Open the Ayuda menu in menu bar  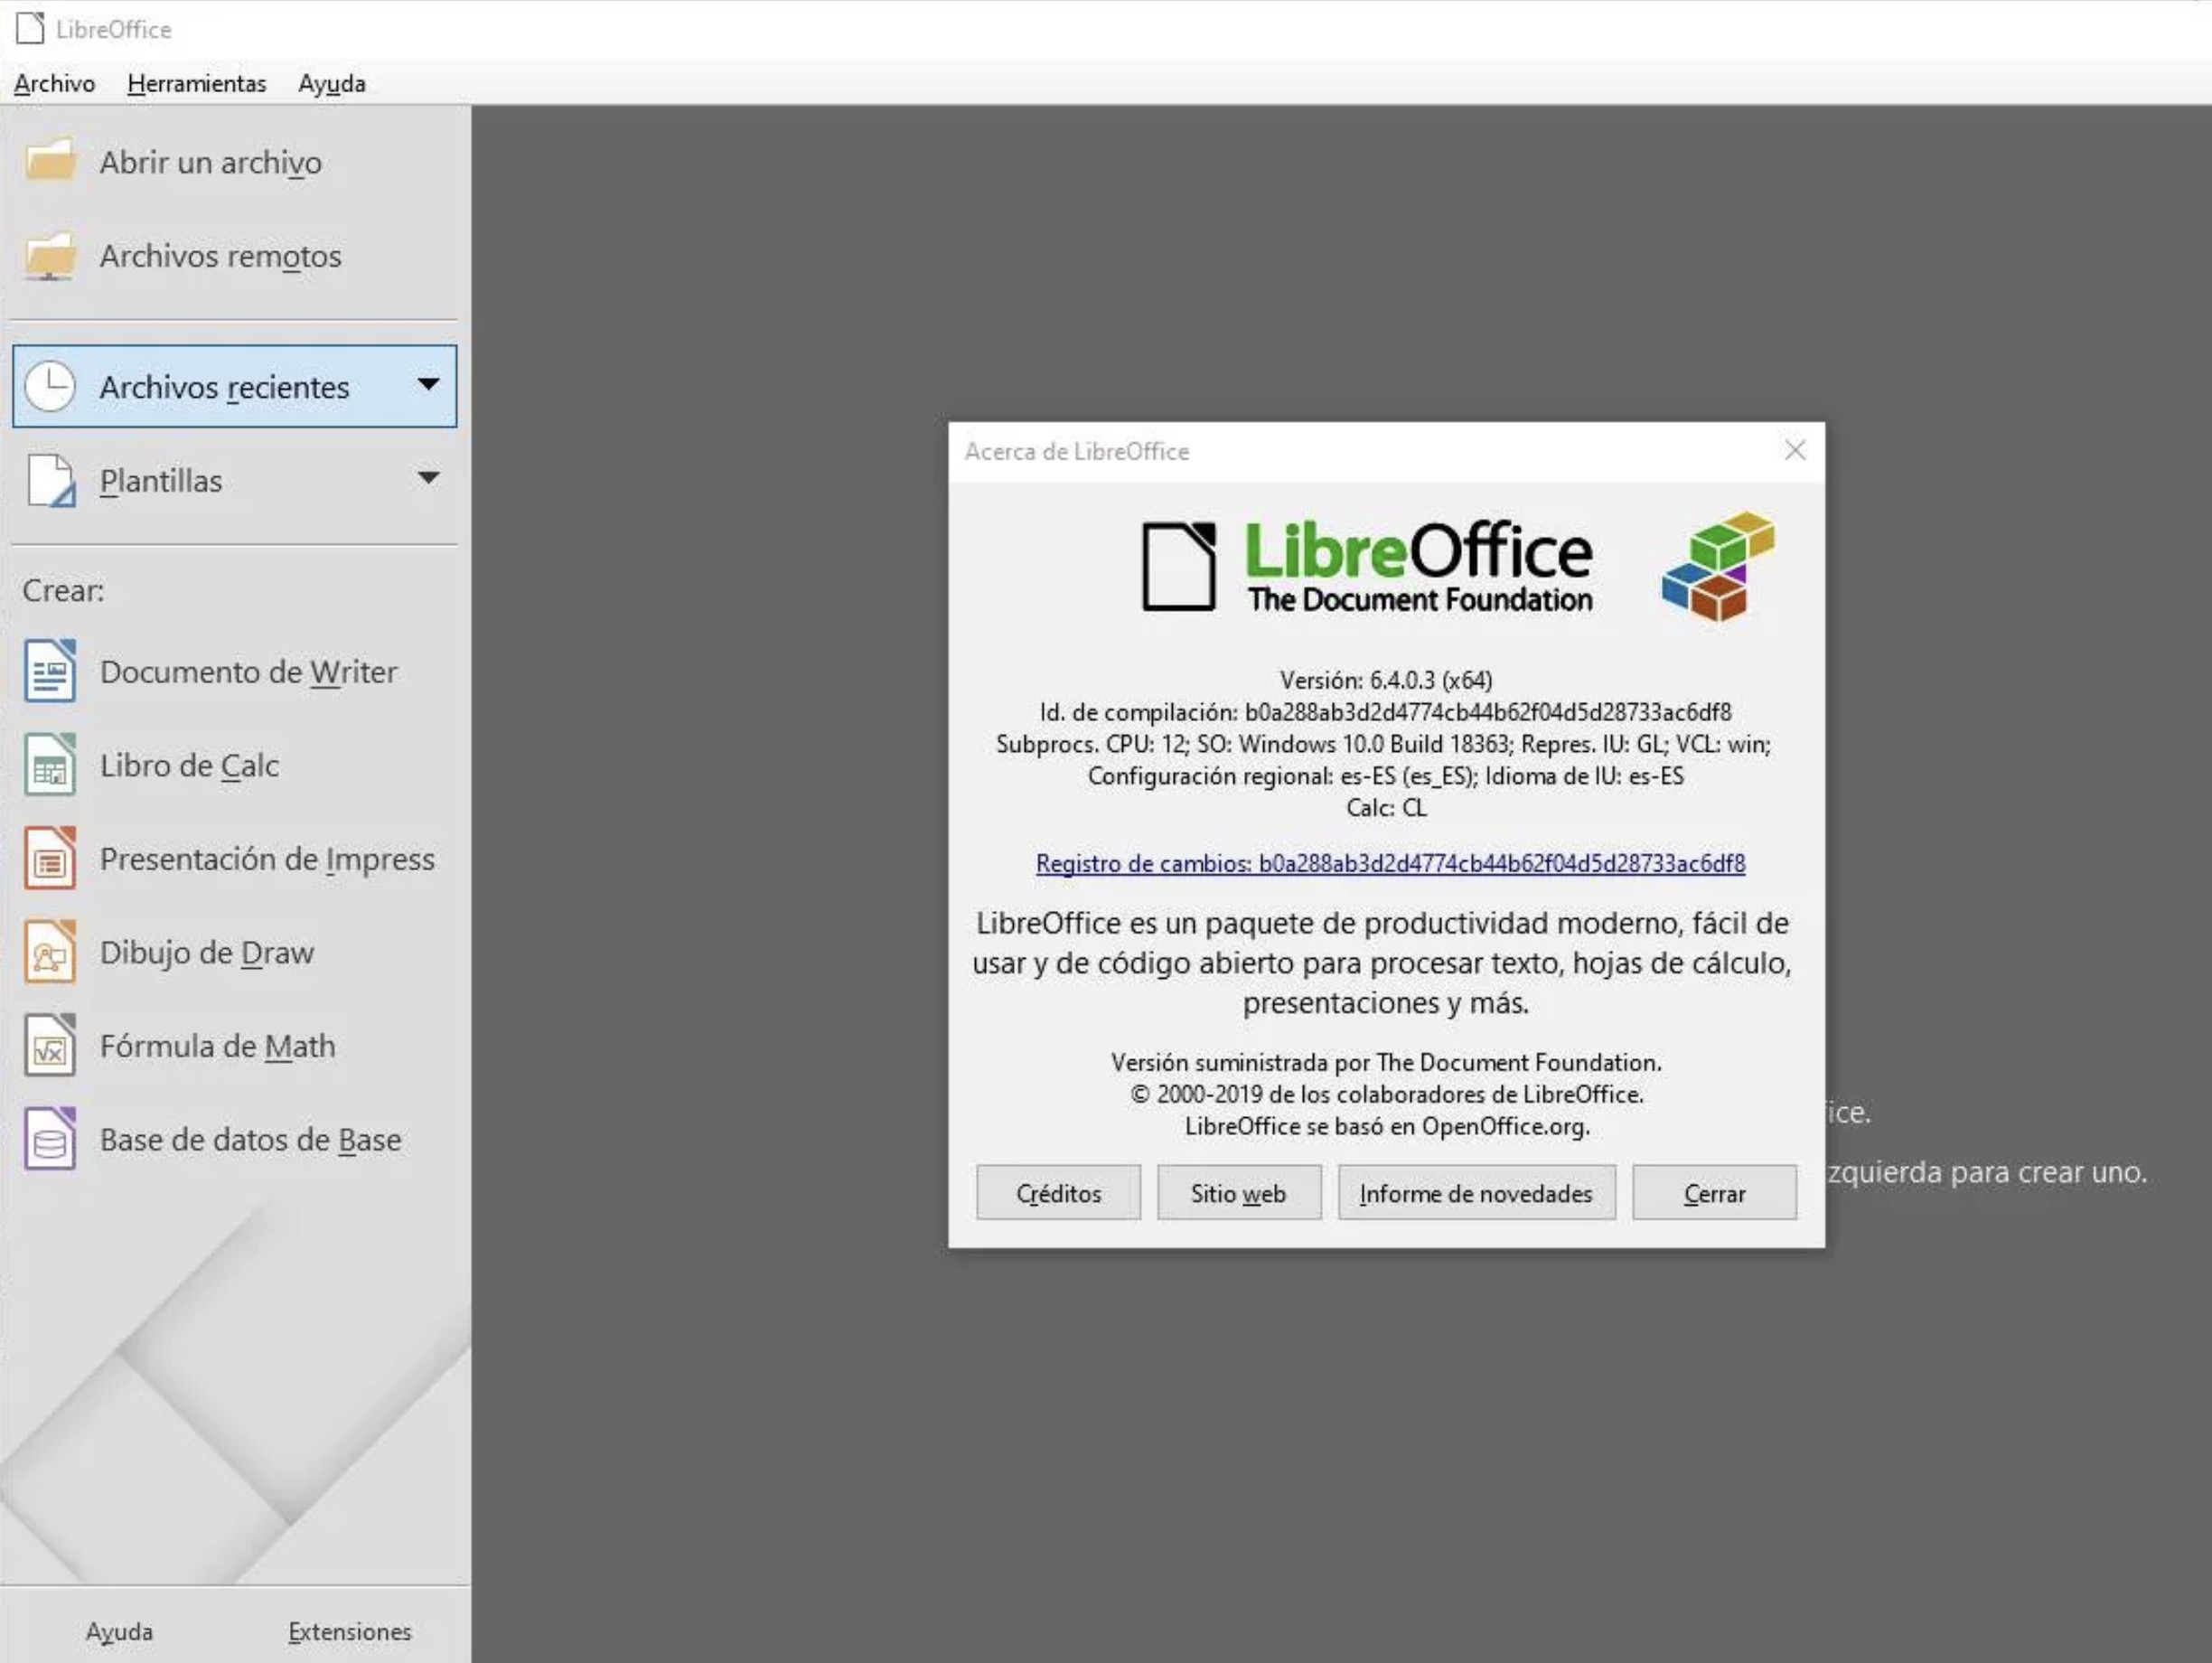point(332,83)
